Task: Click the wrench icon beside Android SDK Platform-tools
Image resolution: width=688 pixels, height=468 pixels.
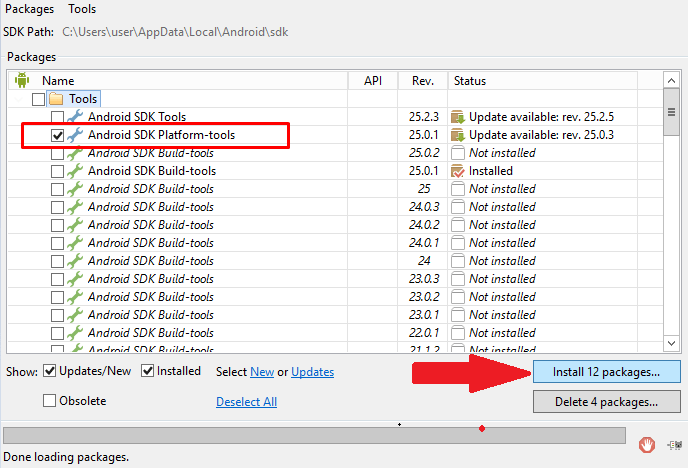Action: coord(75,135)
